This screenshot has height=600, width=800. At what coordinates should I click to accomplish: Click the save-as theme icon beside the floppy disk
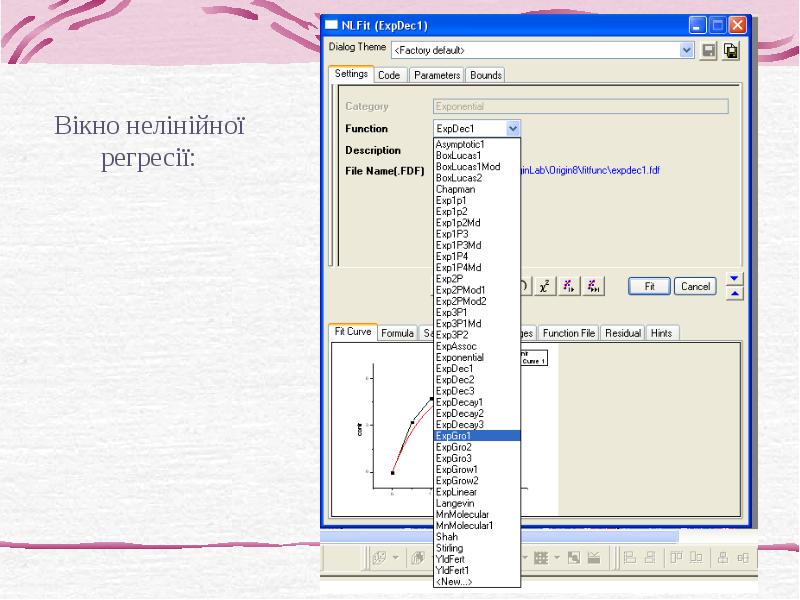(730, 49)
